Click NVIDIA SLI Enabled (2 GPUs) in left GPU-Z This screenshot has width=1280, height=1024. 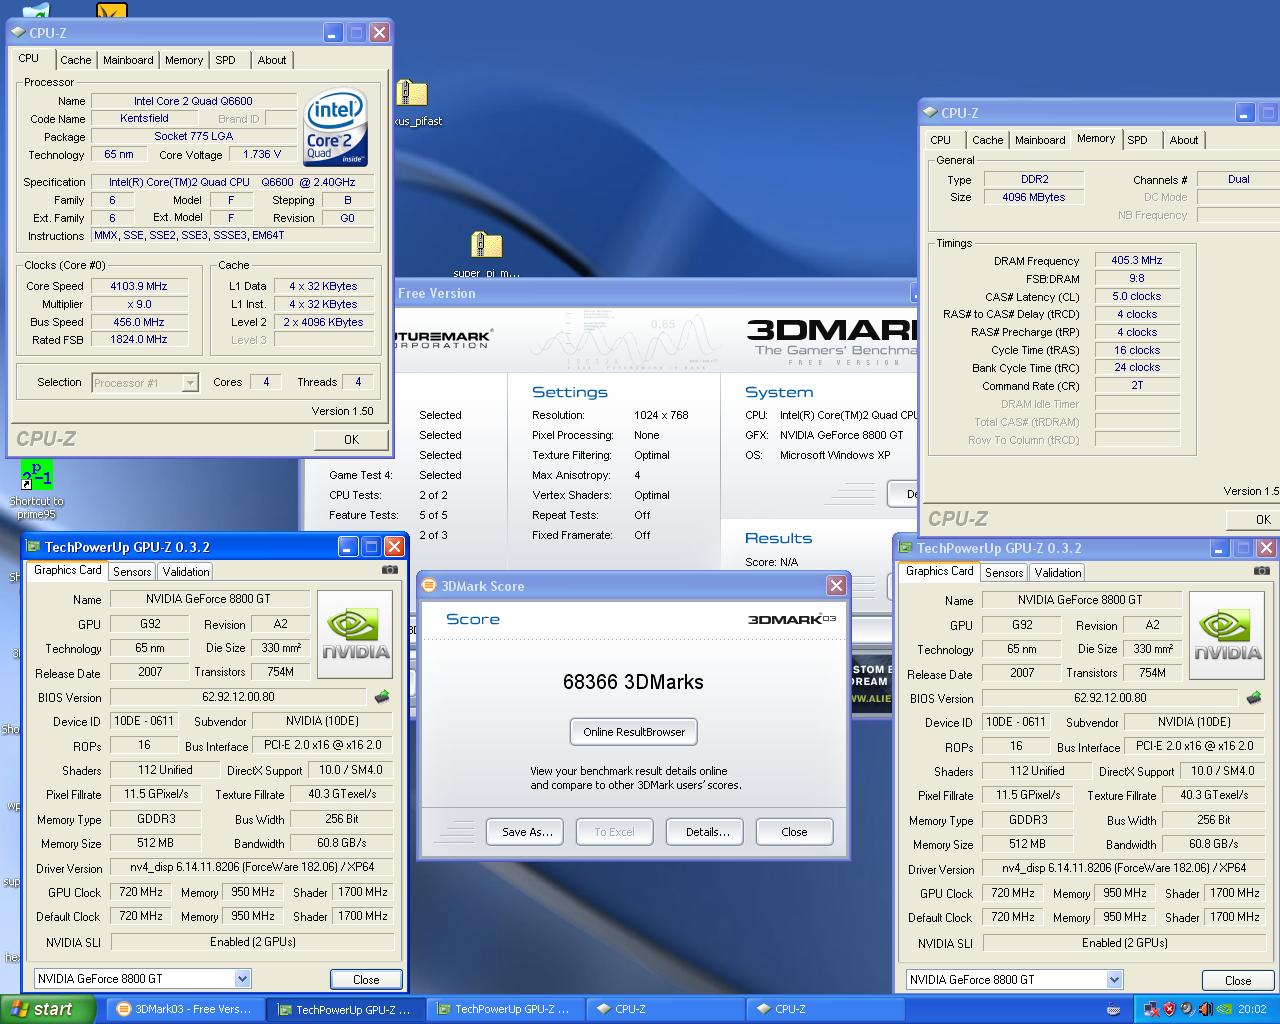click(x=252, y=942)
